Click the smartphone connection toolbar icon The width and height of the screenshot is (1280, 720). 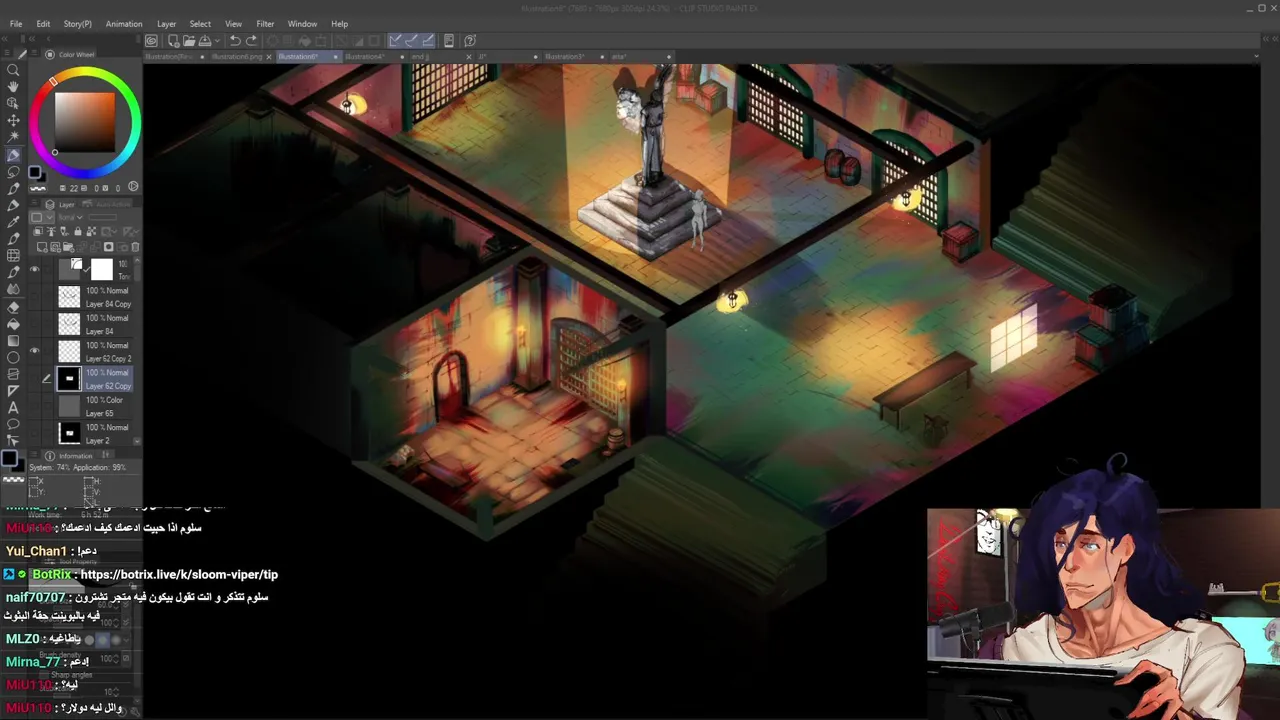[x=449, y=41]
